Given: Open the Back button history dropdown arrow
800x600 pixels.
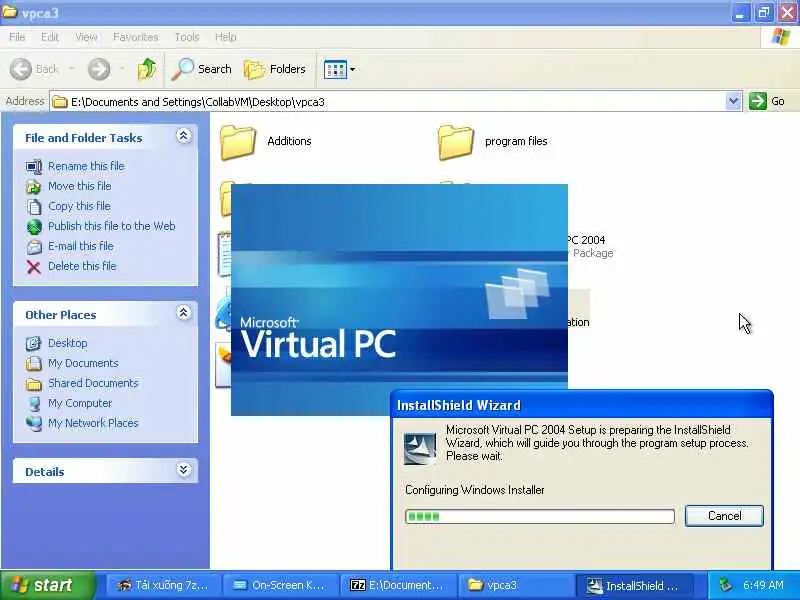Looking at the screenshot, I should [71, 68].
